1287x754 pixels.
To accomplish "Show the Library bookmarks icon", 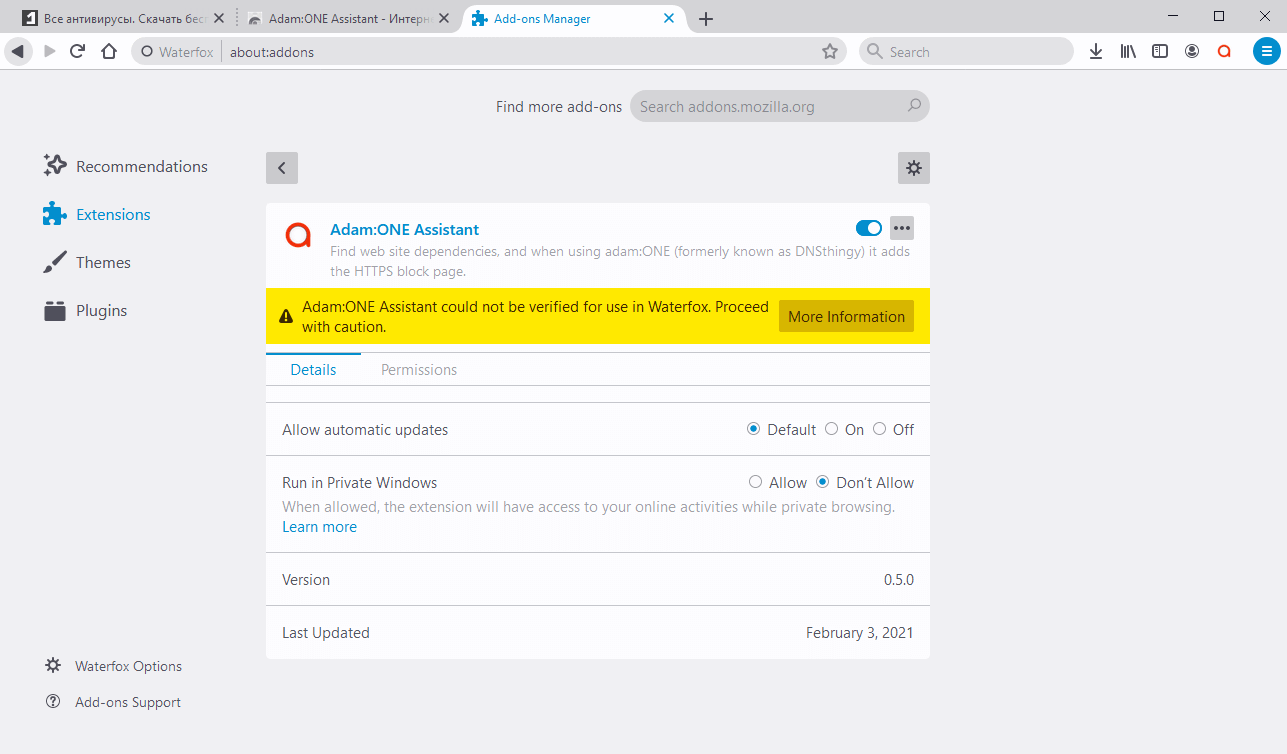I will tap(1128, 51).
